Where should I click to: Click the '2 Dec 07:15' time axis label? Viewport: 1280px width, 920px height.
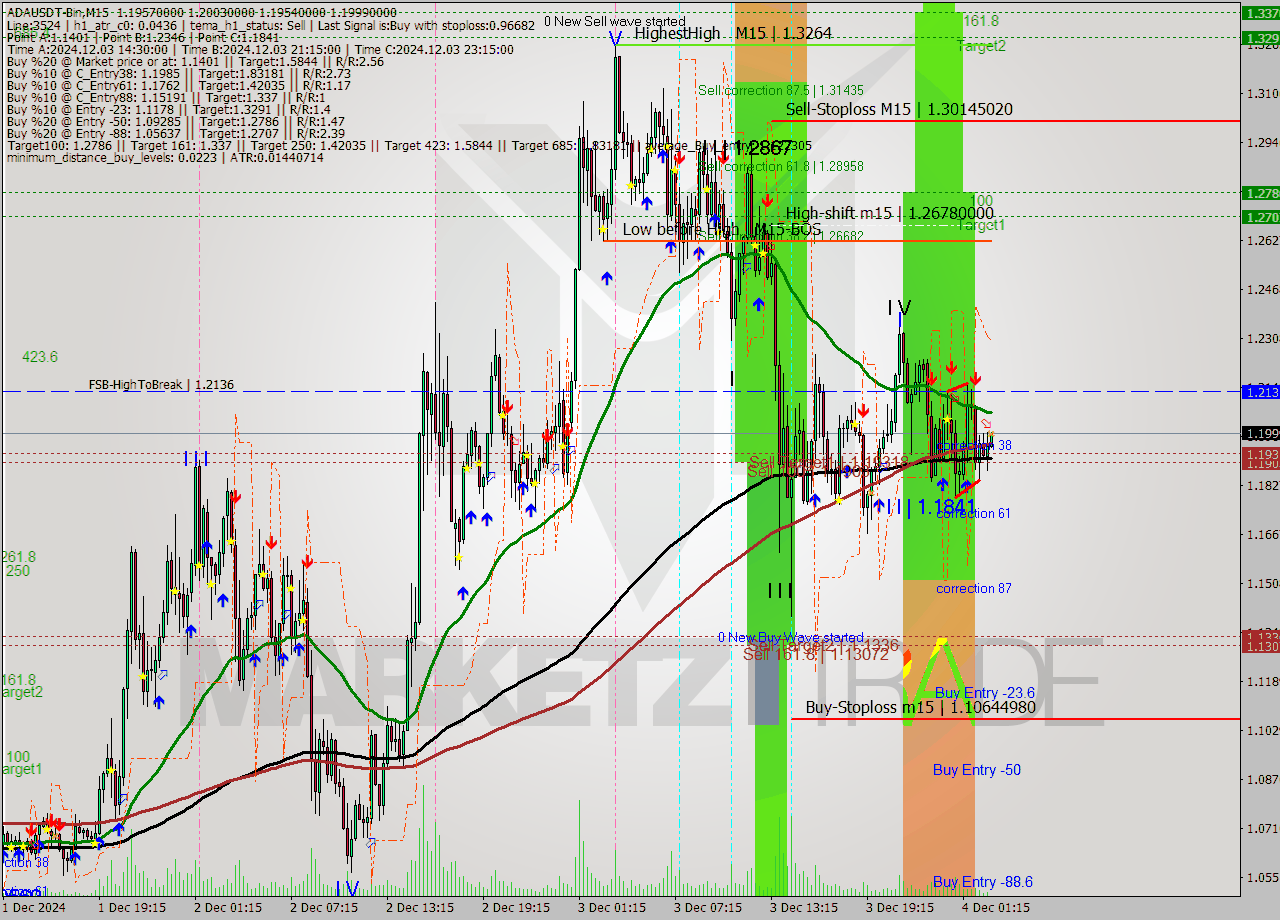(x=323, y=908)
